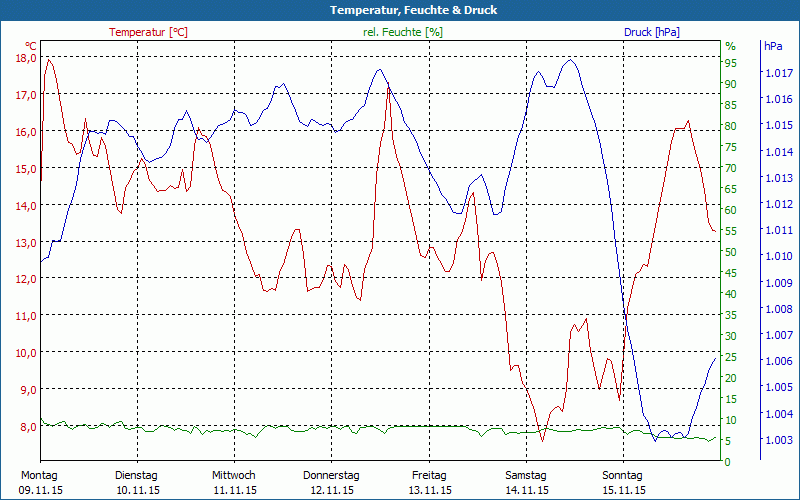Click the '30' humidity axis value
The width and height of the screenshot is (800, 500).
pyautogui.click(x=731, y=336)
